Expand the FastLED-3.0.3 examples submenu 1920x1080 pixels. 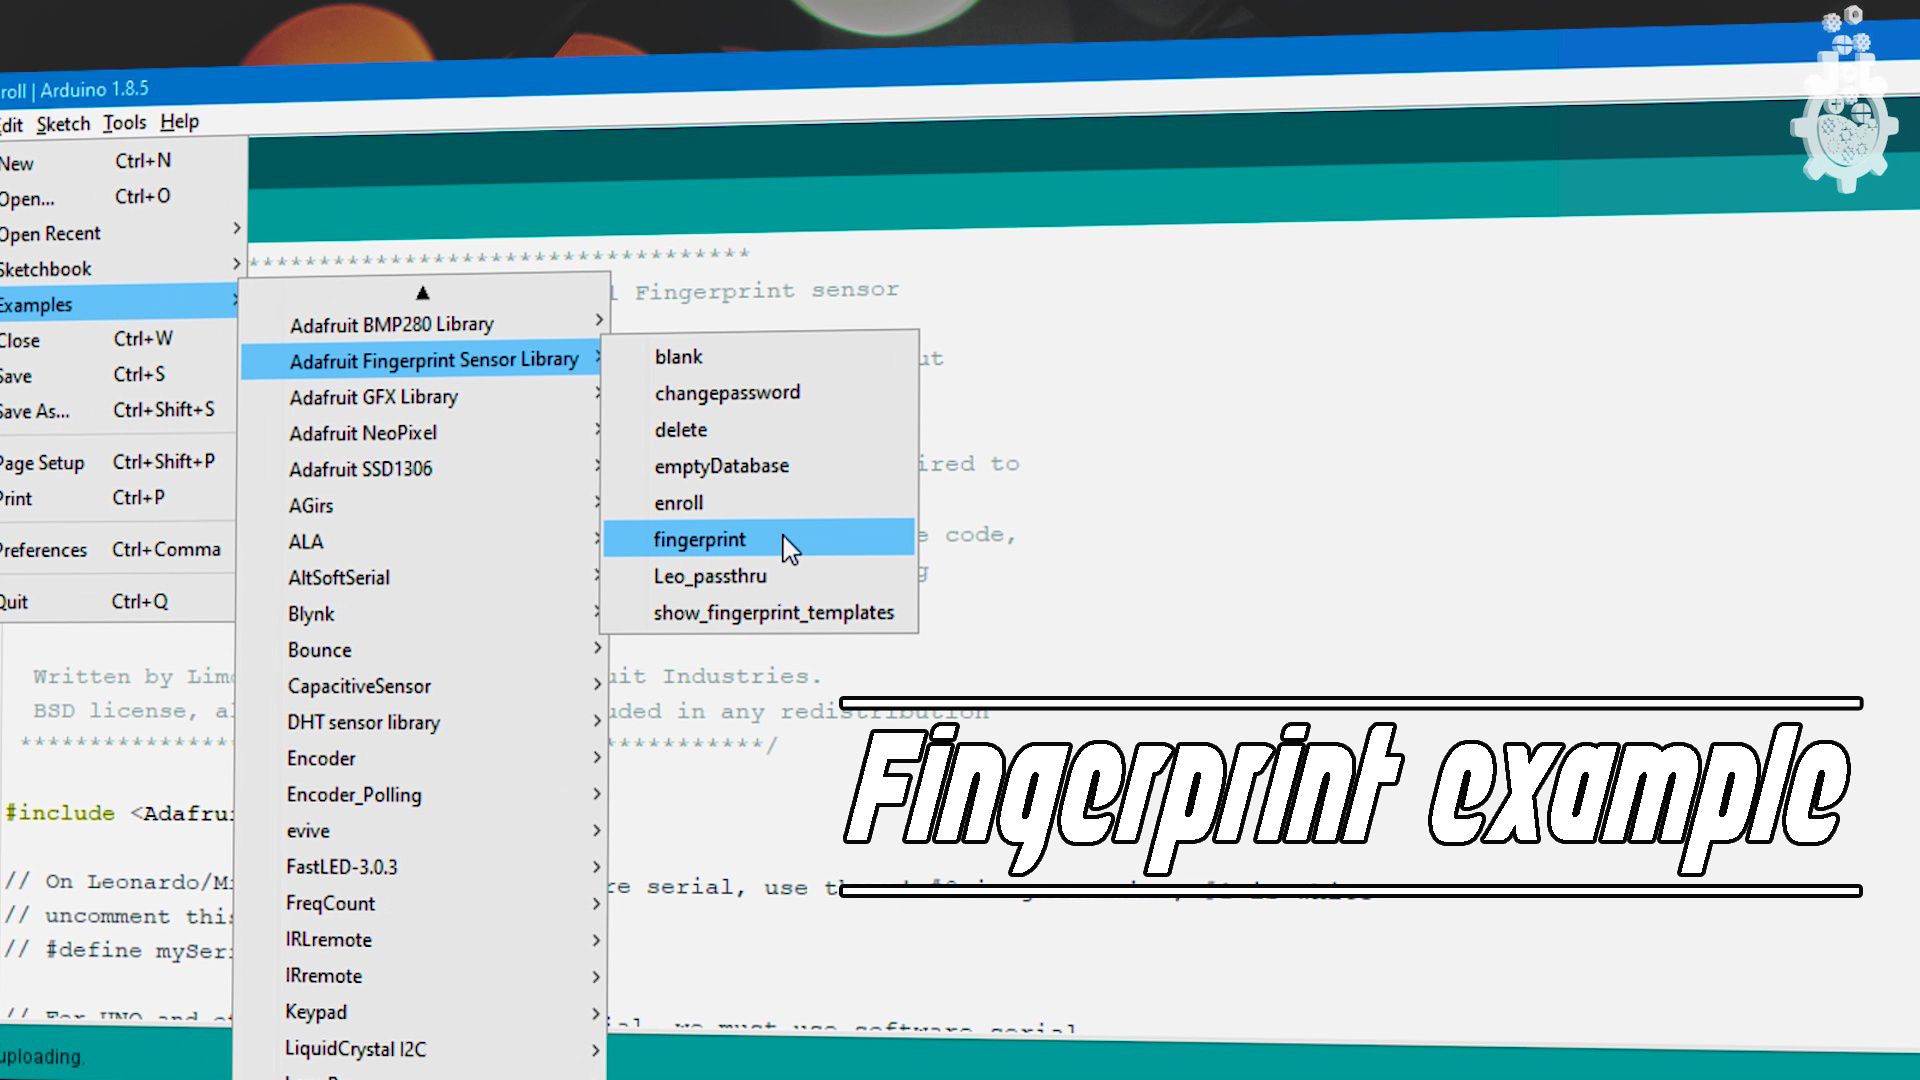coord(341,866)
